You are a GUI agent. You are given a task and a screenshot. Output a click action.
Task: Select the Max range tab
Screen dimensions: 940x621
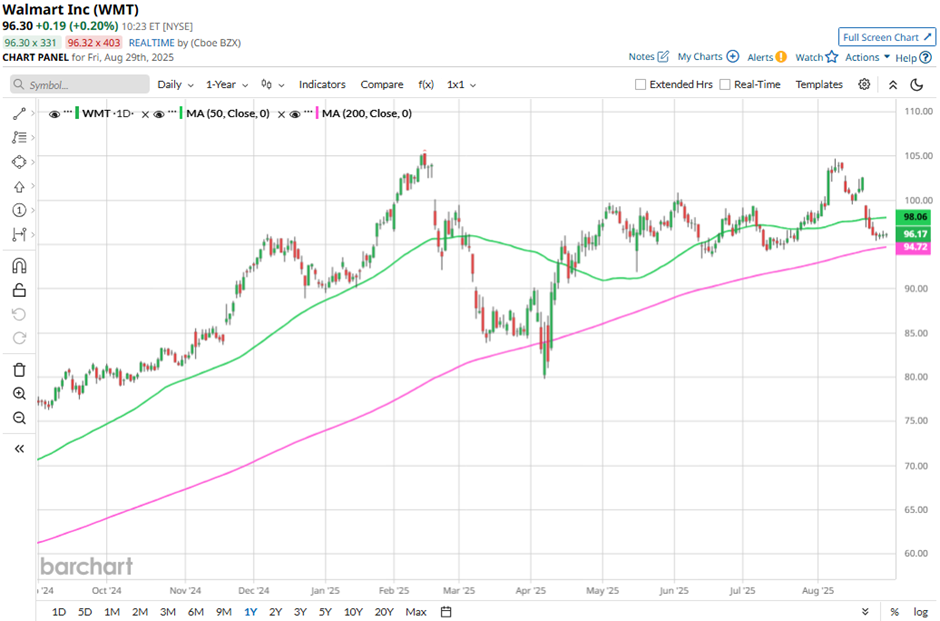pyautogui.click(x=415, y=611)
